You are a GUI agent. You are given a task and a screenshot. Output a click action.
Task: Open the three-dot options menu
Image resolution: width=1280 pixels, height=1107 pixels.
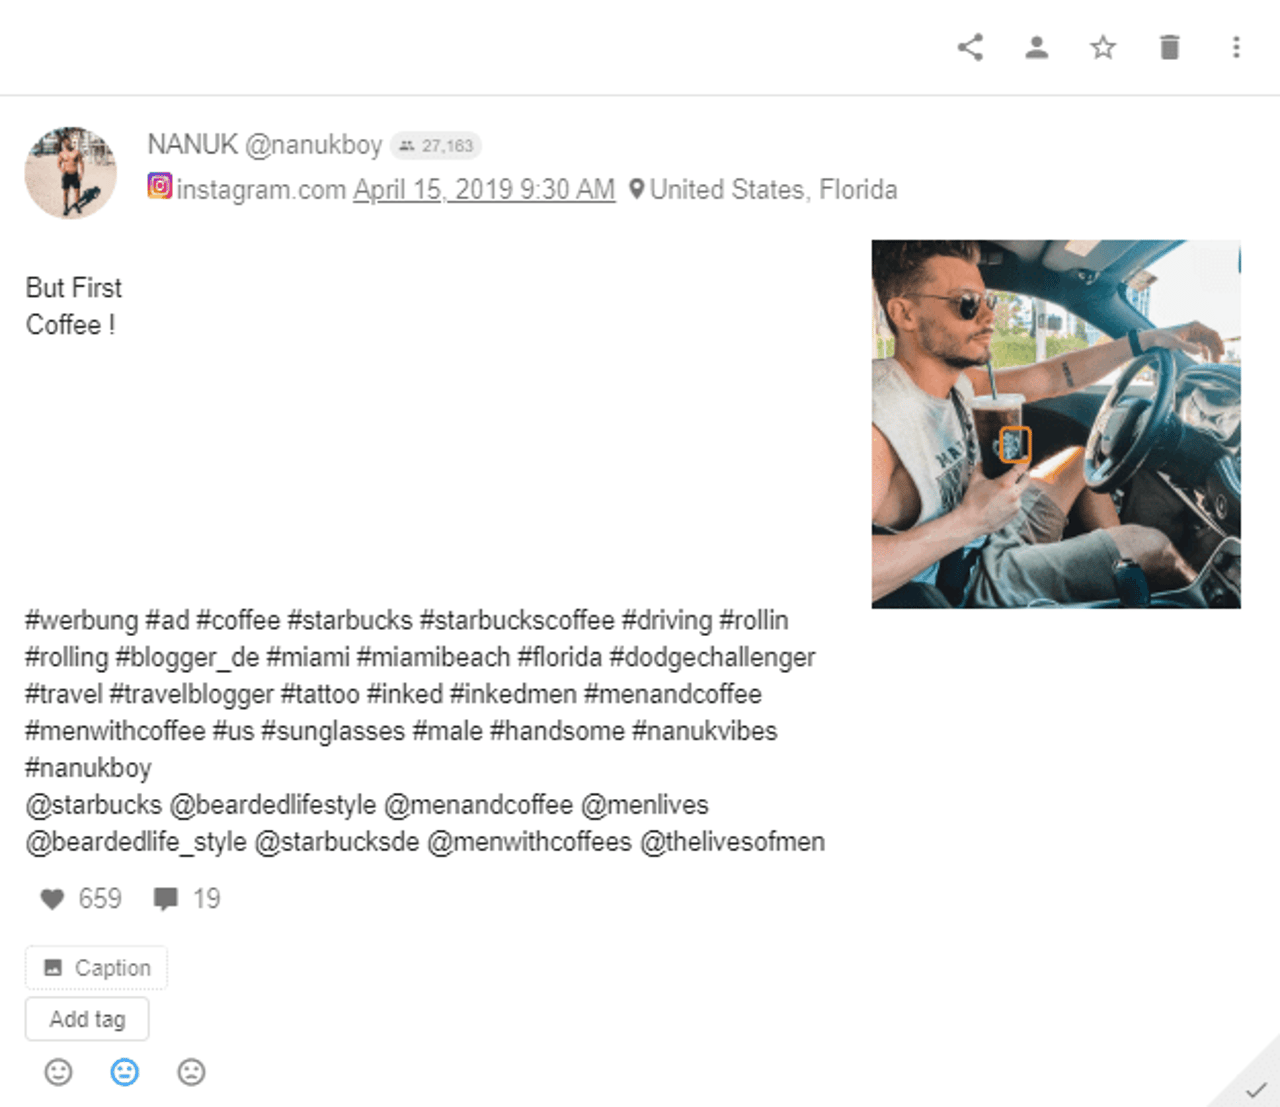(1235, 47)
